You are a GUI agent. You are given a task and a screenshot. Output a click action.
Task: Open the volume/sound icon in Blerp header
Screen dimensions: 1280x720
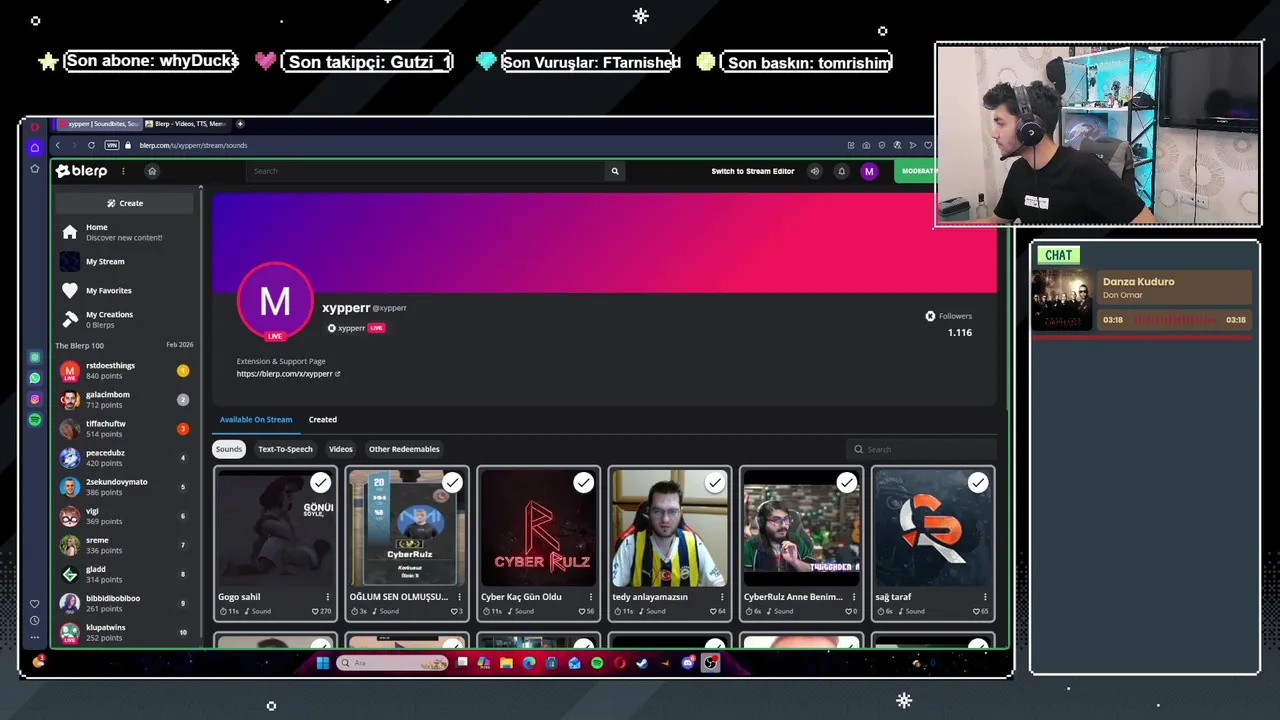click(x=814, y=171)
